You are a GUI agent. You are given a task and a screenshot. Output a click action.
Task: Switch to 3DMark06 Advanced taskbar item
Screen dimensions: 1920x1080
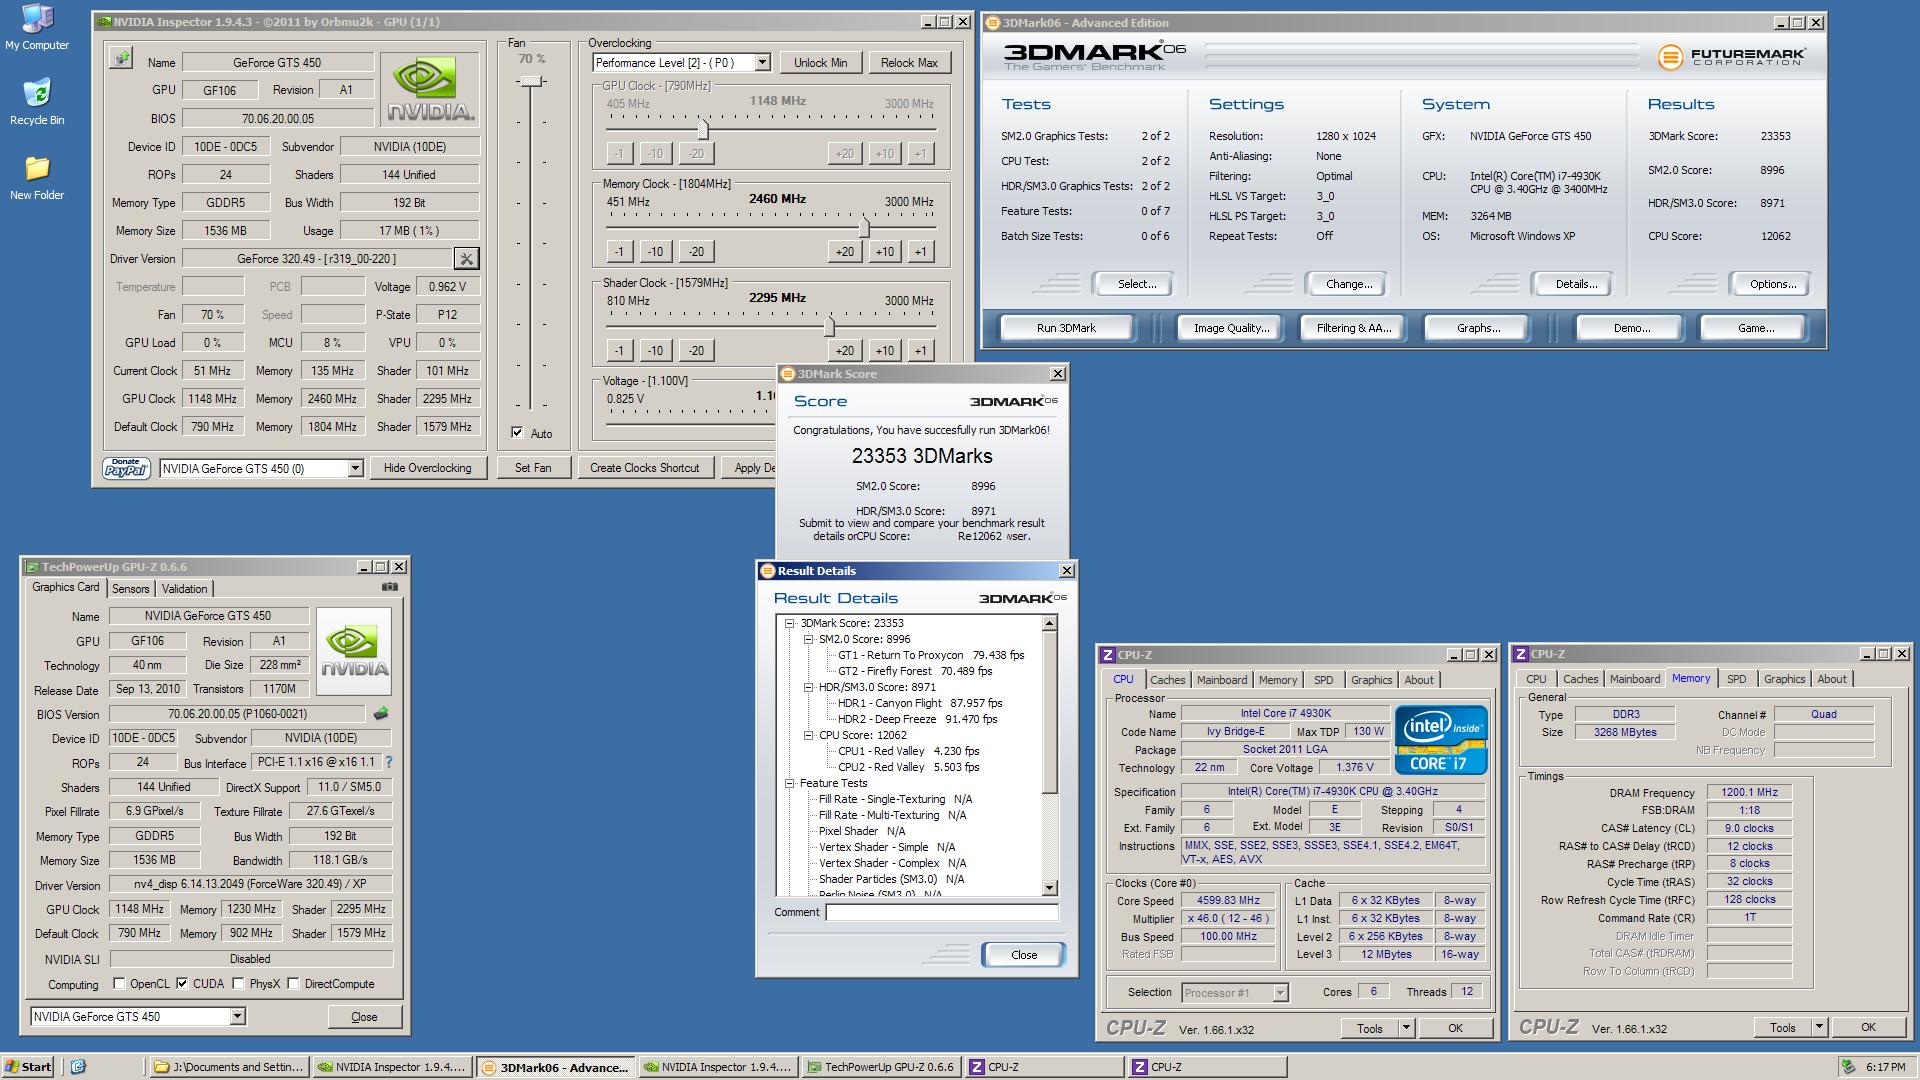(x=555, y=1067)
